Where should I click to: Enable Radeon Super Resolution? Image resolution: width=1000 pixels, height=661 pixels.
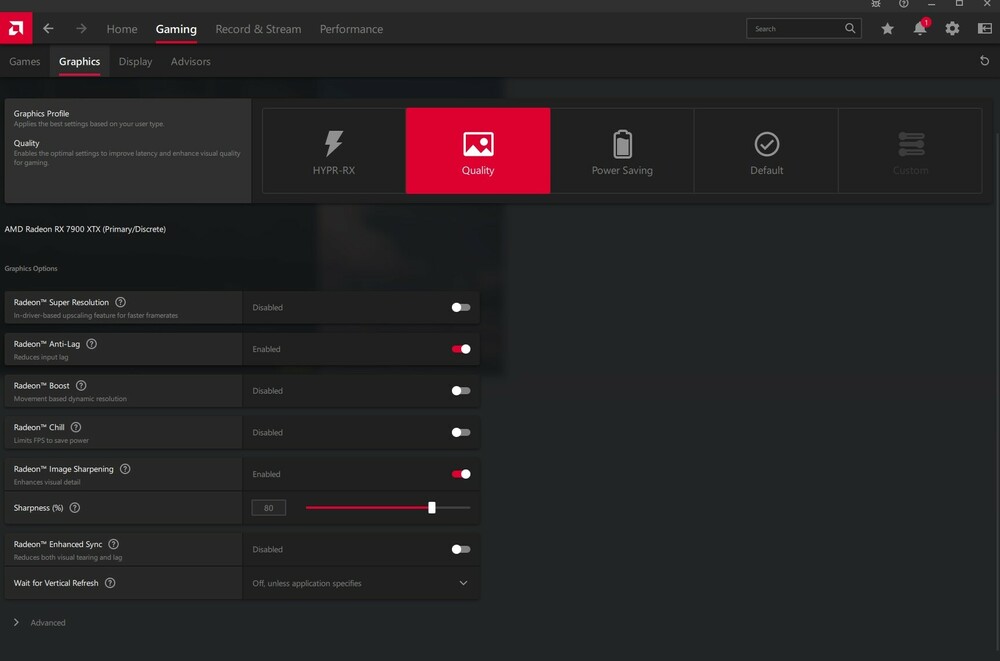pos(460,307)
